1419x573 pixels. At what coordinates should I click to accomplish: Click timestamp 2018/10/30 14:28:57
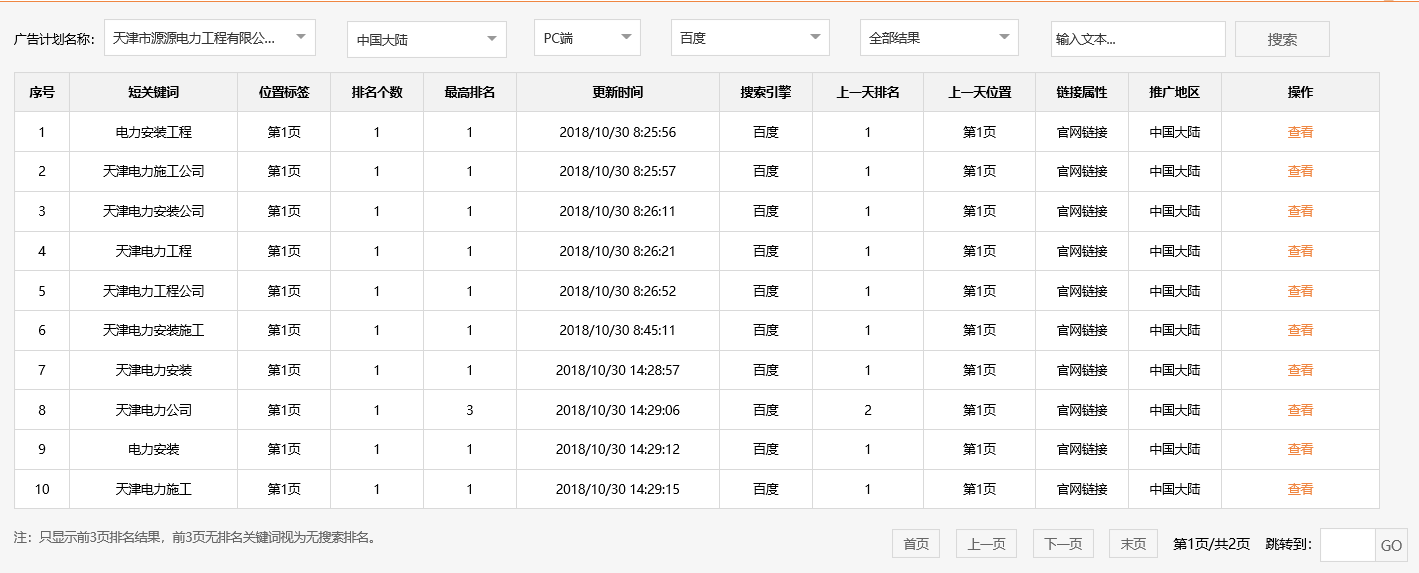click(618, 370)
